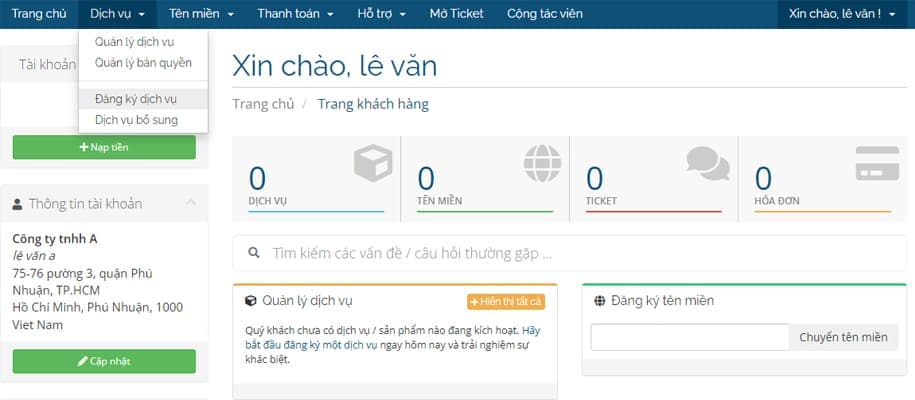This screenshot has width=915, height=400.
Task: Focus the Tìm kiếm các vấn đề search field
Action: click(x=570, y=253)
